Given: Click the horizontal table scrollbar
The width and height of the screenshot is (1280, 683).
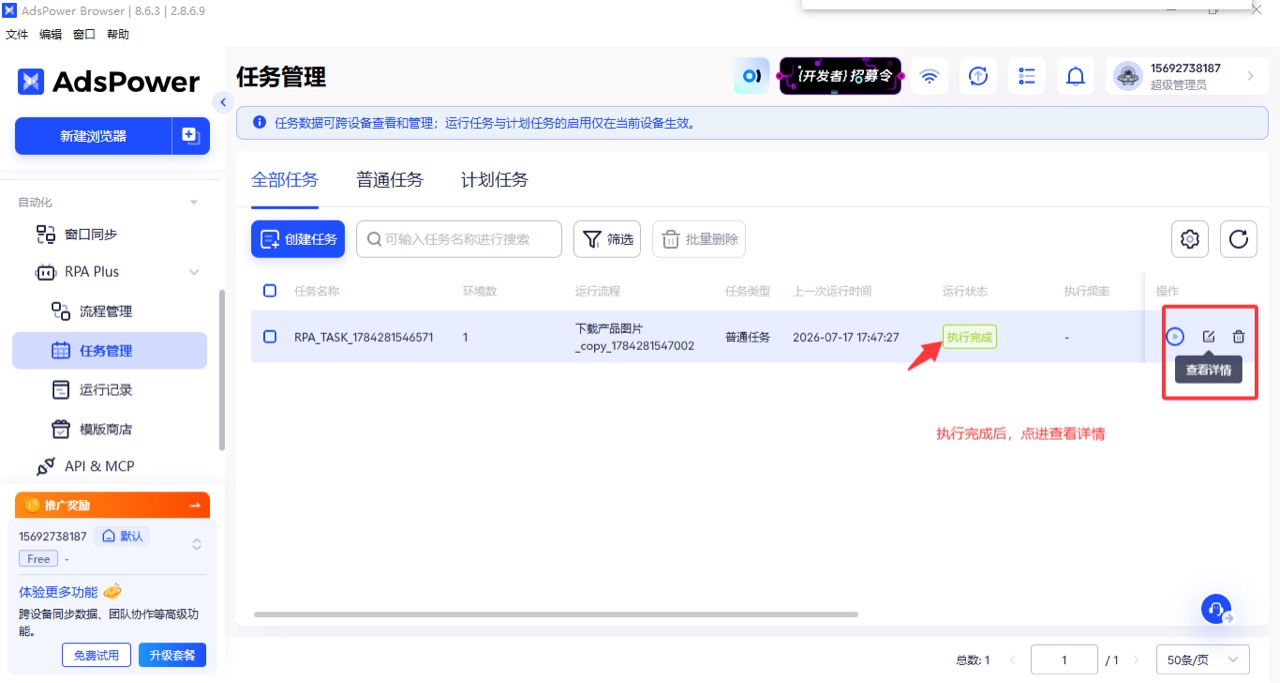Looking at the screenshot, I should point(556,614).
